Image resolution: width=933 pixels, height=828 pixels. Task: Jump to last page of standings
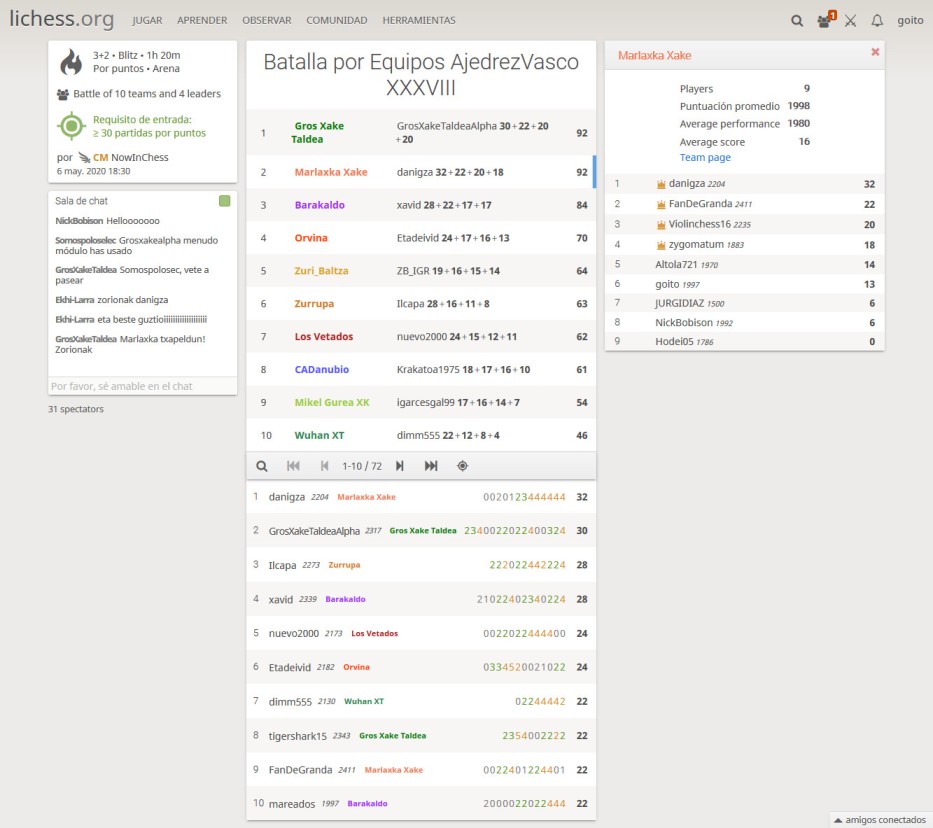click(431, 466)
